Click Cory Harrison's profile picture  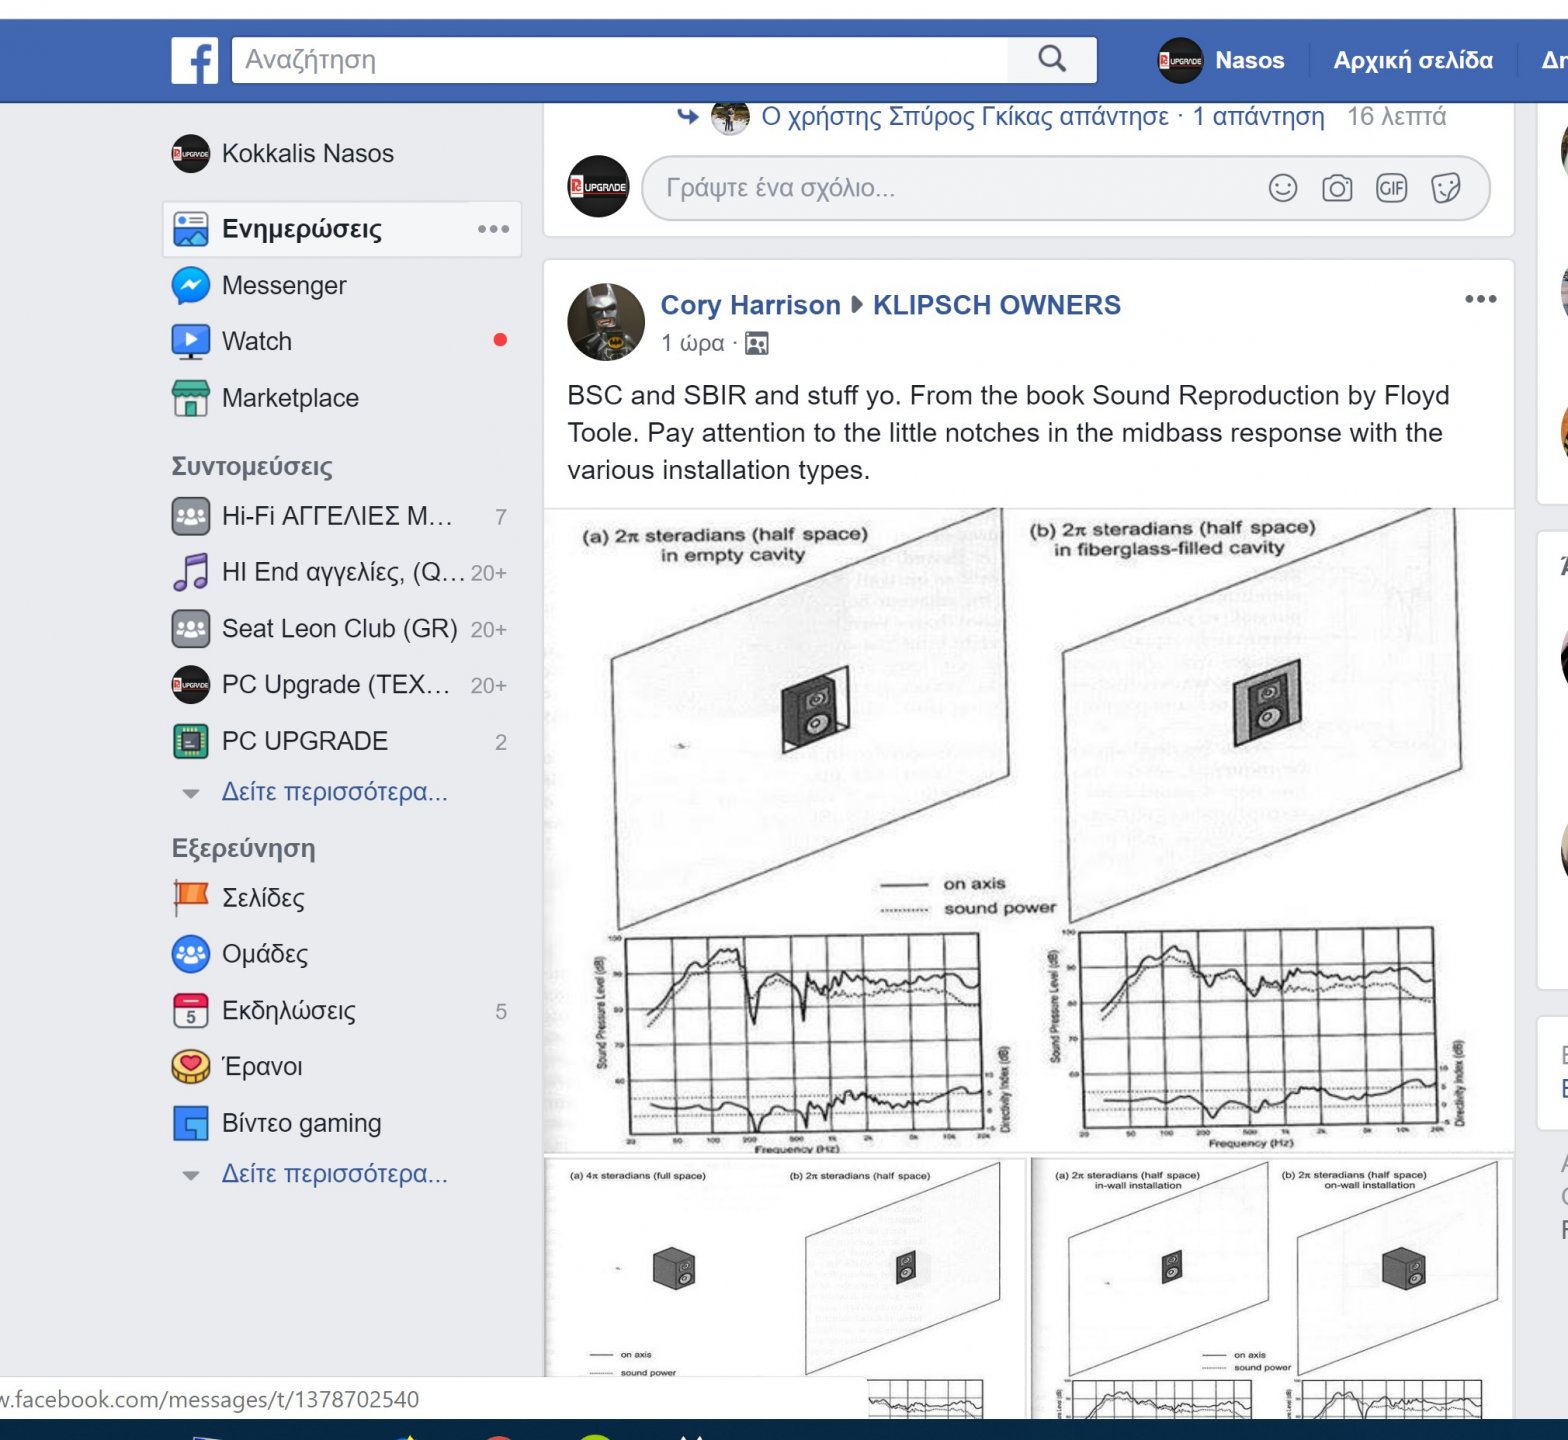606,322
